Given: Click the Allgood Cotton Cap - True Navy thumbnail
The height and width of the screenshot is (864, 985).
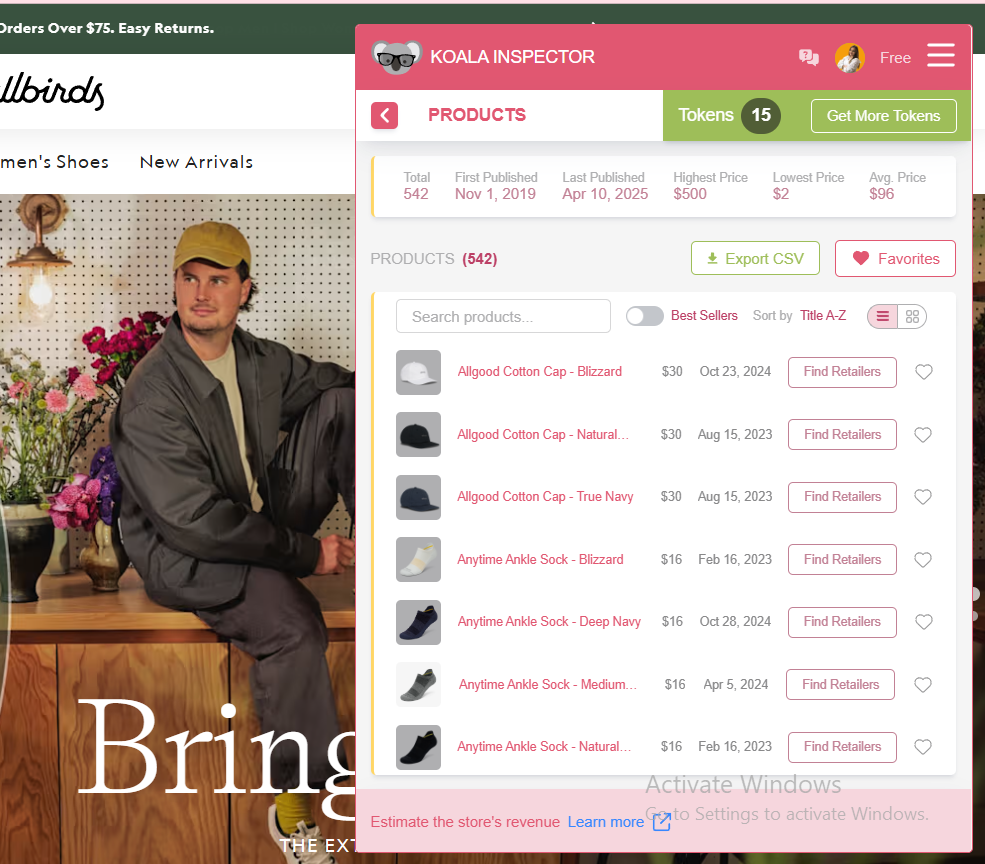Looking at the screenshot, I should coord(418,498).
